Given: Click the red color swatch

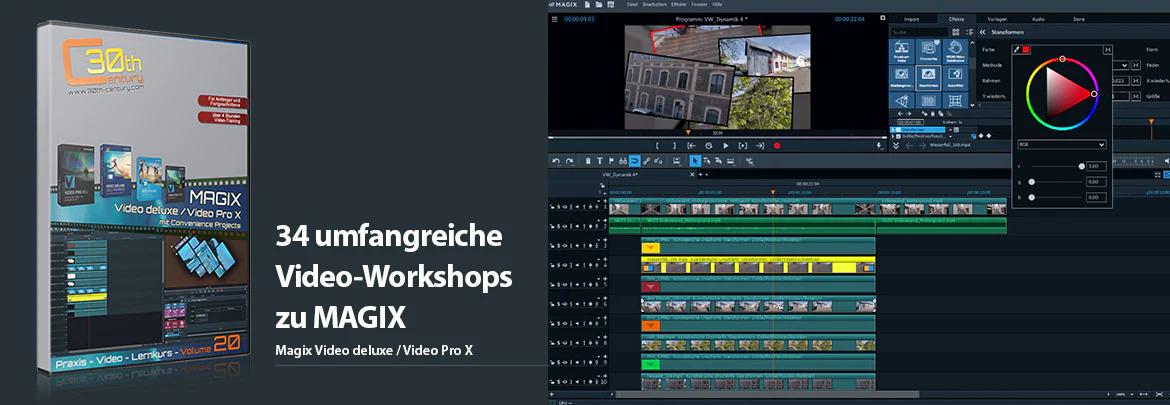Looking at the screenshot, I should tap(1026, 49).
